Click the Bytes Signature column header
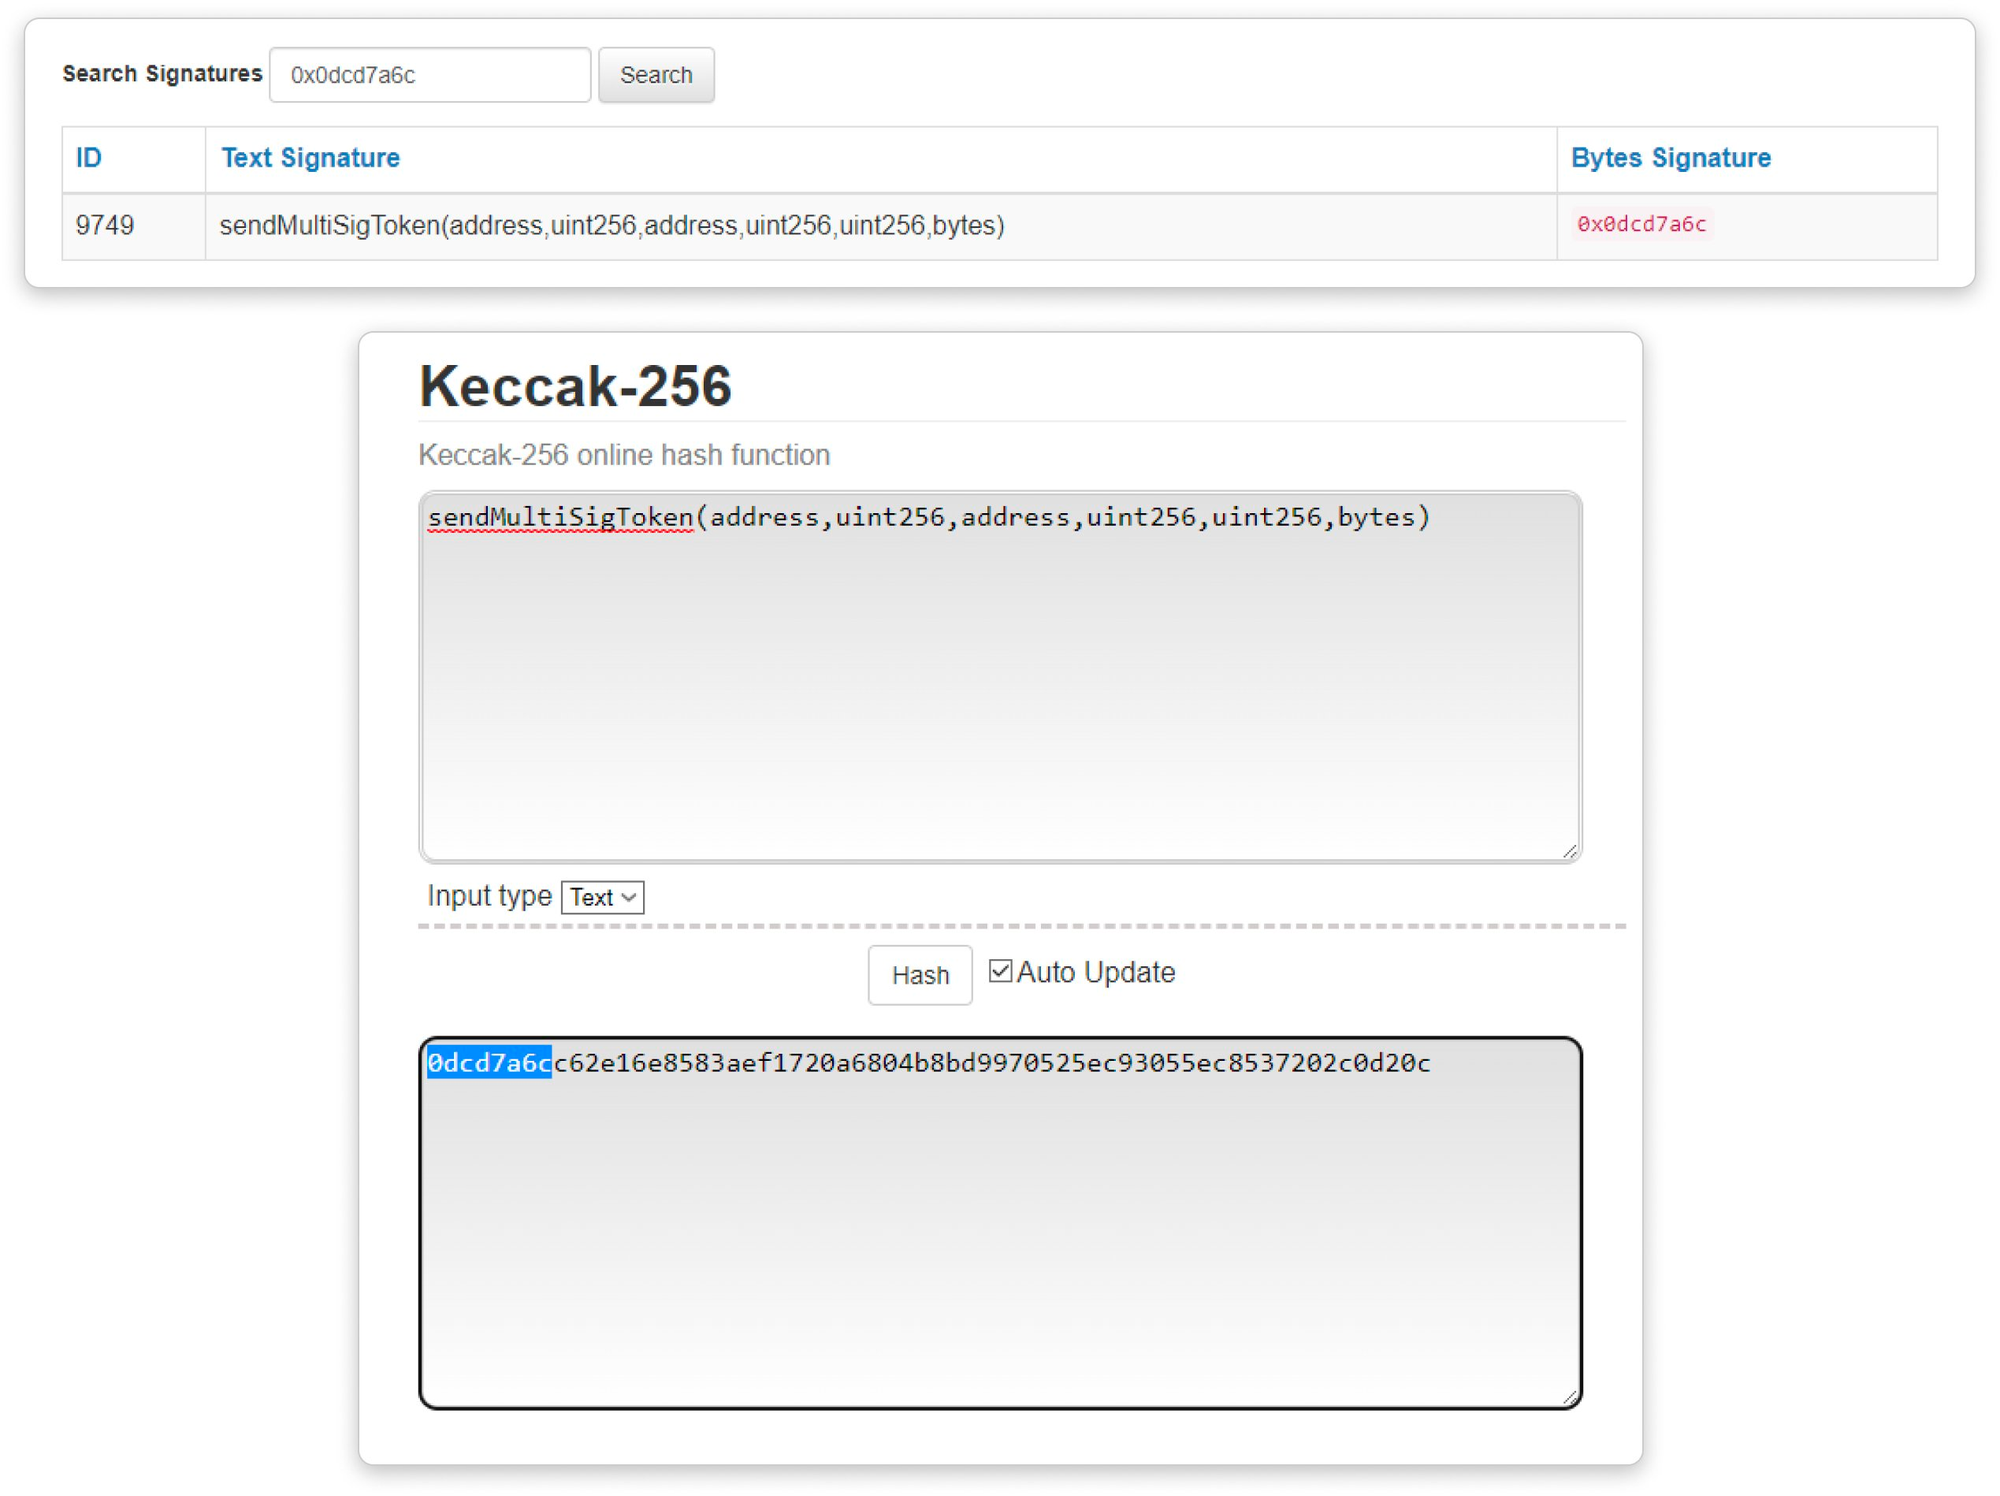Image resolution: width=2000 pixels, height=1496 pixels. click(1669, 158)
